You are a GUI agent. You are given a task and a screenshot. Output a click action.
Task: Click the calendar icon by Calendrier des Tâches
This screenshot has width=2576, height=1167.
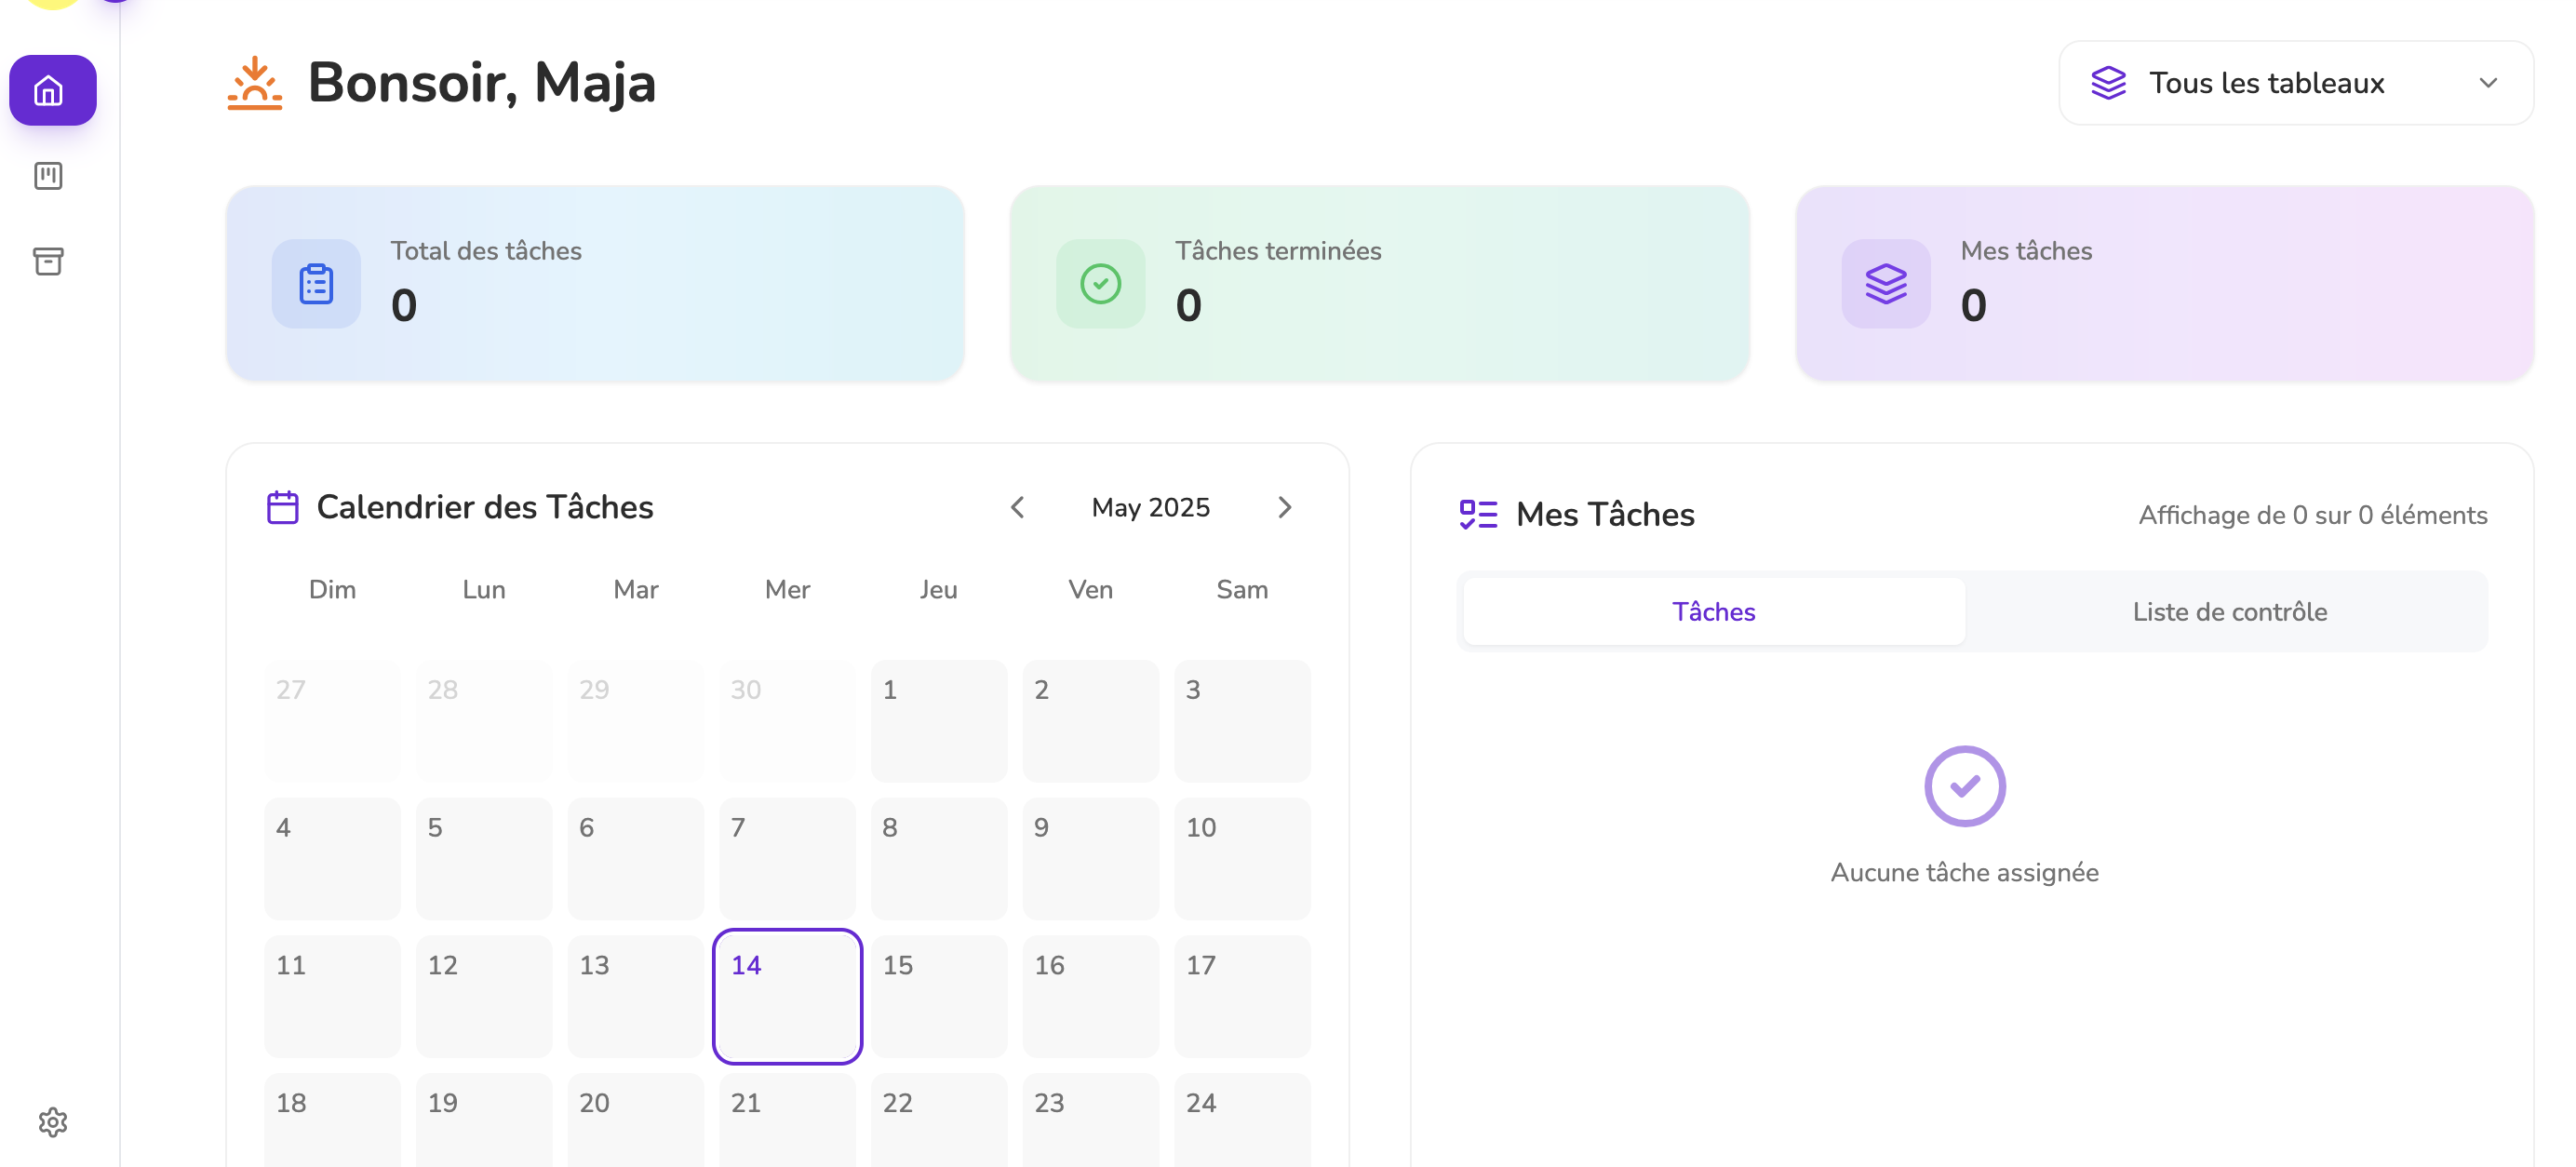point(283,507)
